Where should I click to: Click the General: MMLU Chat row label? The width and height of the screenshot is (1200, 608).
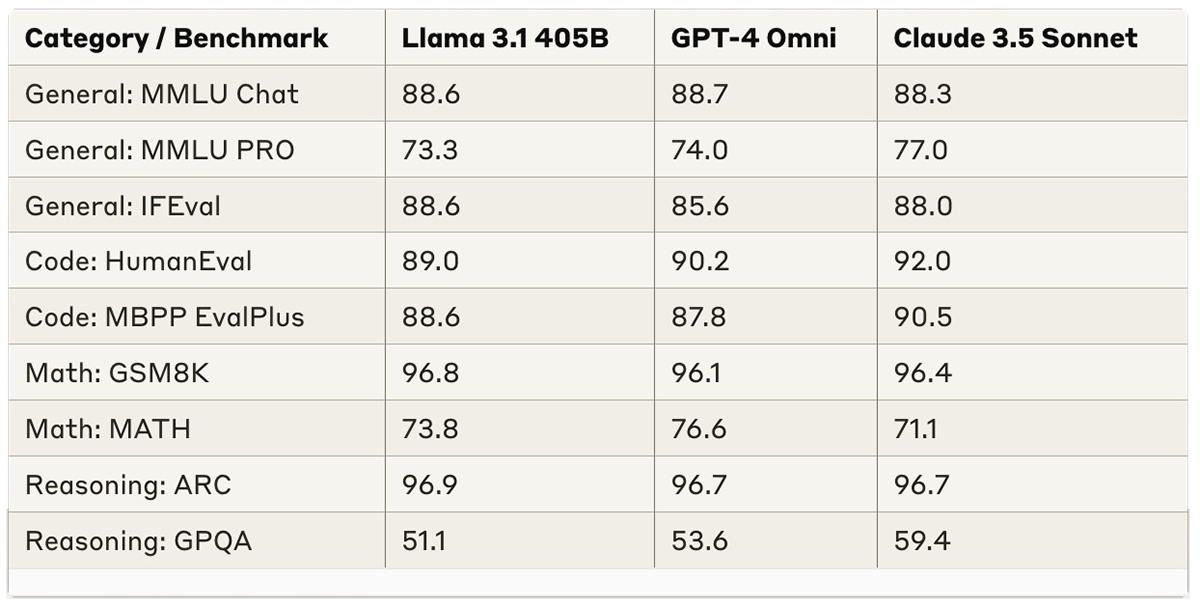pyautogui.click(x=162, y=94)
